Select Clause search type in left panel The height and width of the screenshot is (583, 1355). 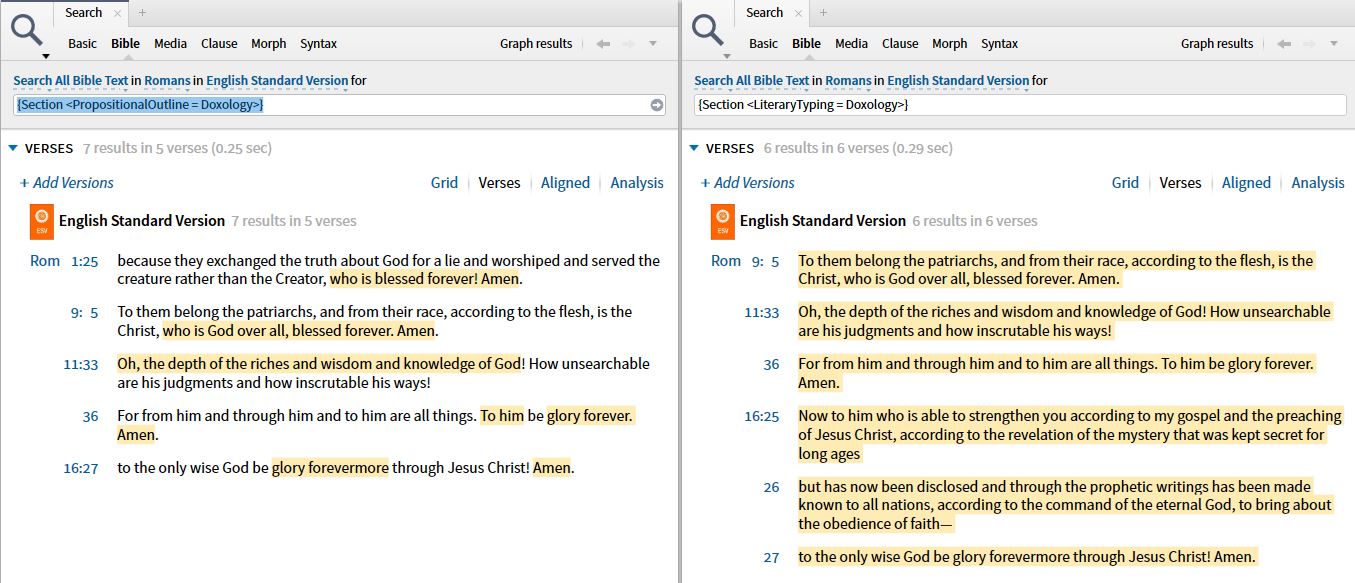pyautogui.click(x=219, y=44)
